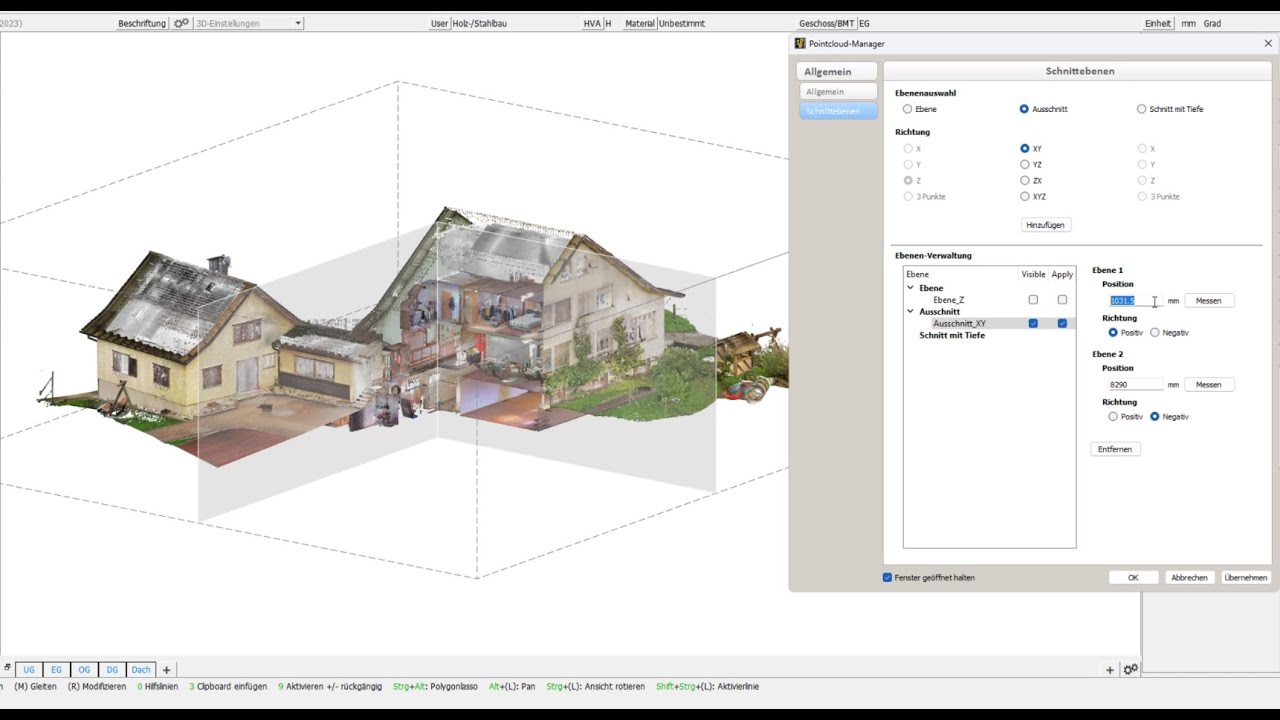1280x720 pixels.
Task: Select the ZX direction radio
Action: tap(1024, 181)
